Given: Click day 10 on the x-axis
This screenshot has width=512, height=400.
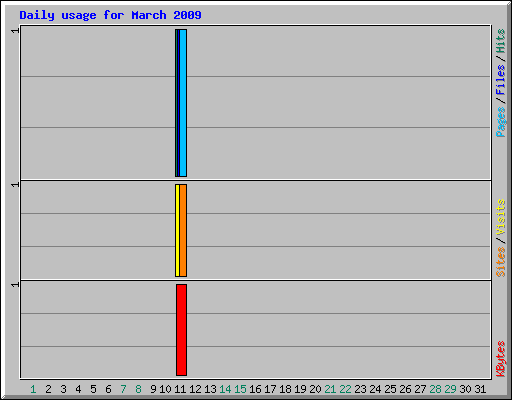Looking at the screenshot, I should click(x=165, y=389).
